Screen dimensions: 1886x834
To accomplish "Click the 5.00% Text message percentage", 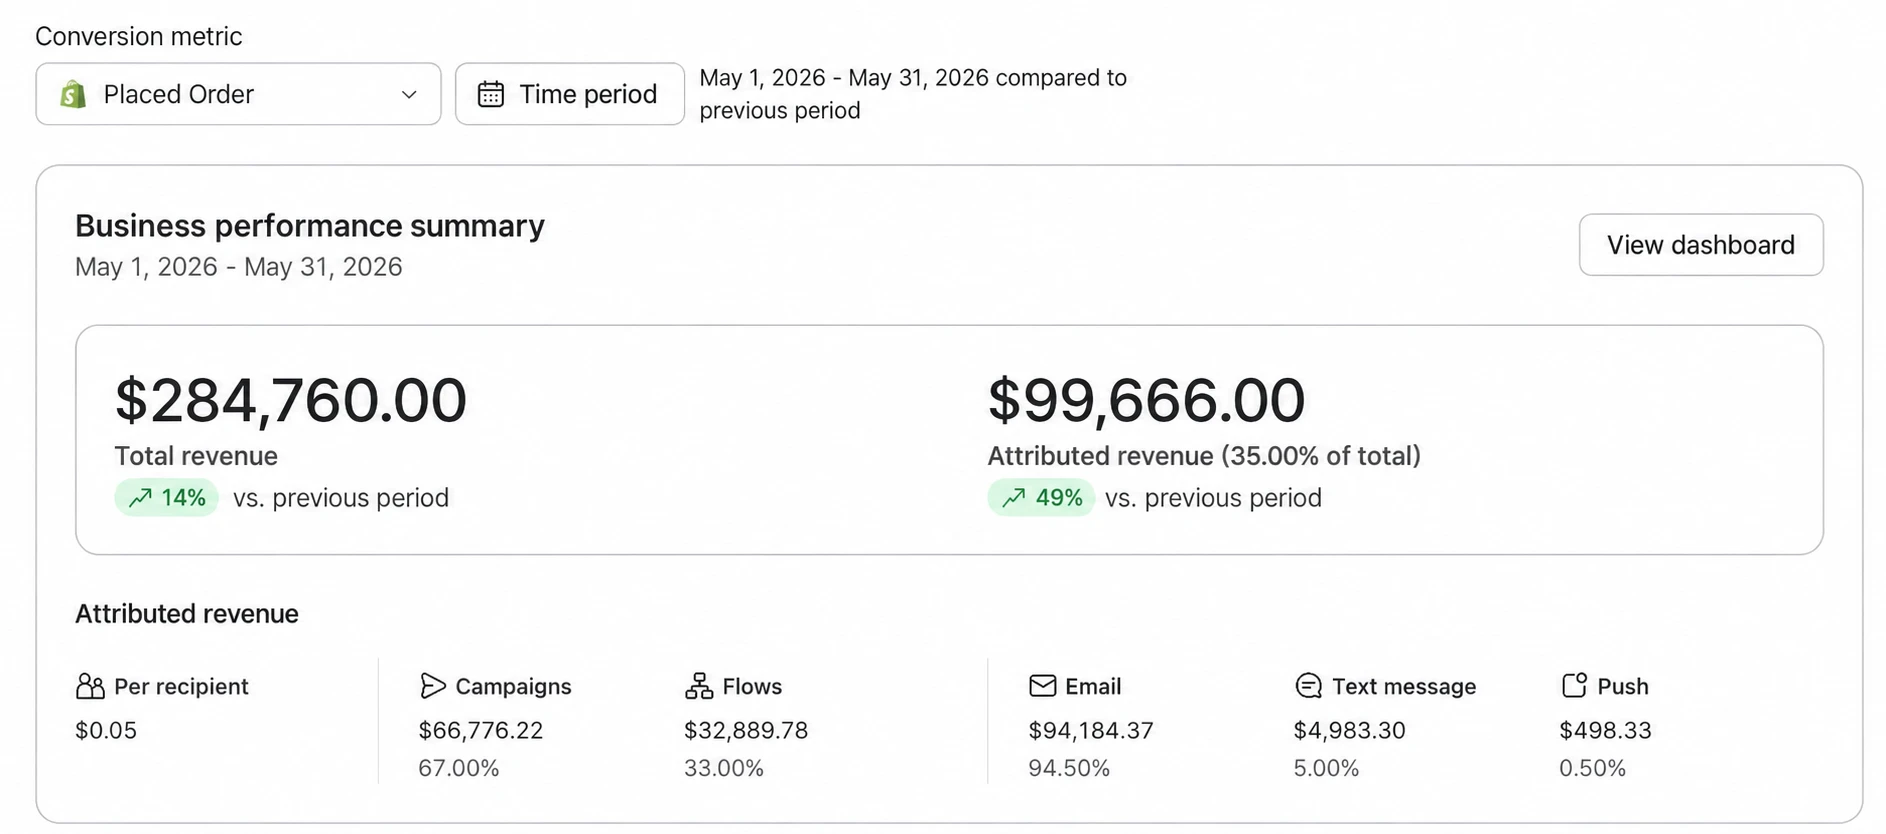I will pos(1327,768).
